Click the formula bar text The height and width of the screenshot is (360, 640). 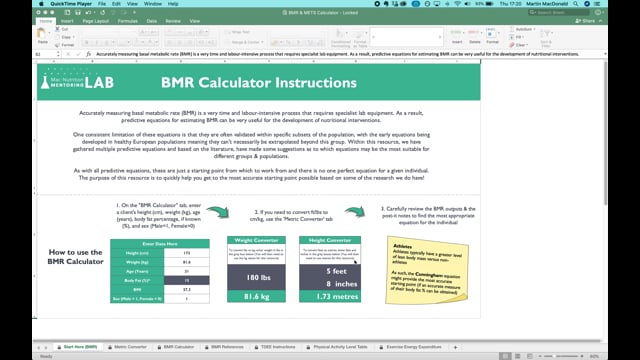point(338,54)
